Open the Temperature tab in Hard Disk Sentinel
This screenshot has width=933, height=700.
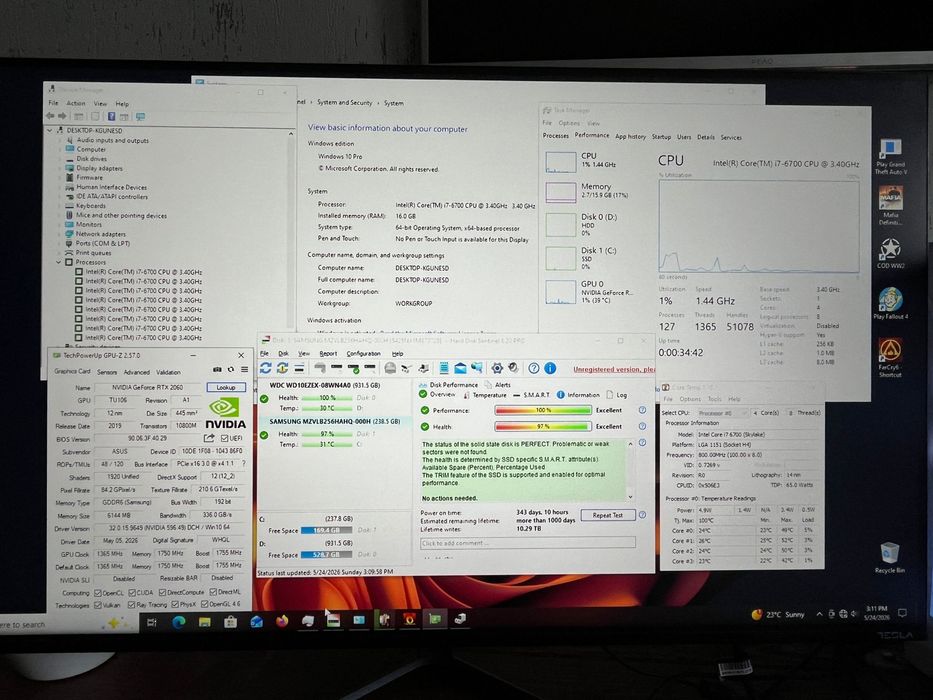tap(484, 395)
